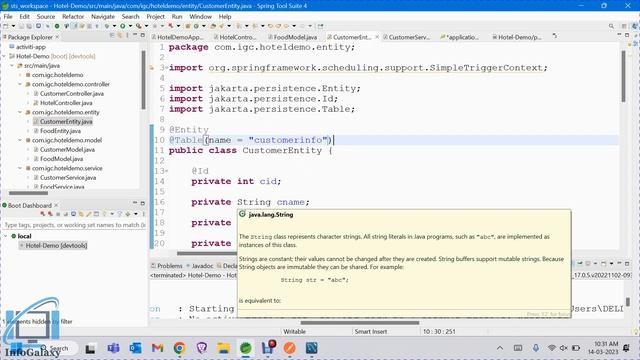The width and height of the screenshot is (640, 360).
Task: Click the open console icon in Boot Dashboard
Action: (73, 213)
